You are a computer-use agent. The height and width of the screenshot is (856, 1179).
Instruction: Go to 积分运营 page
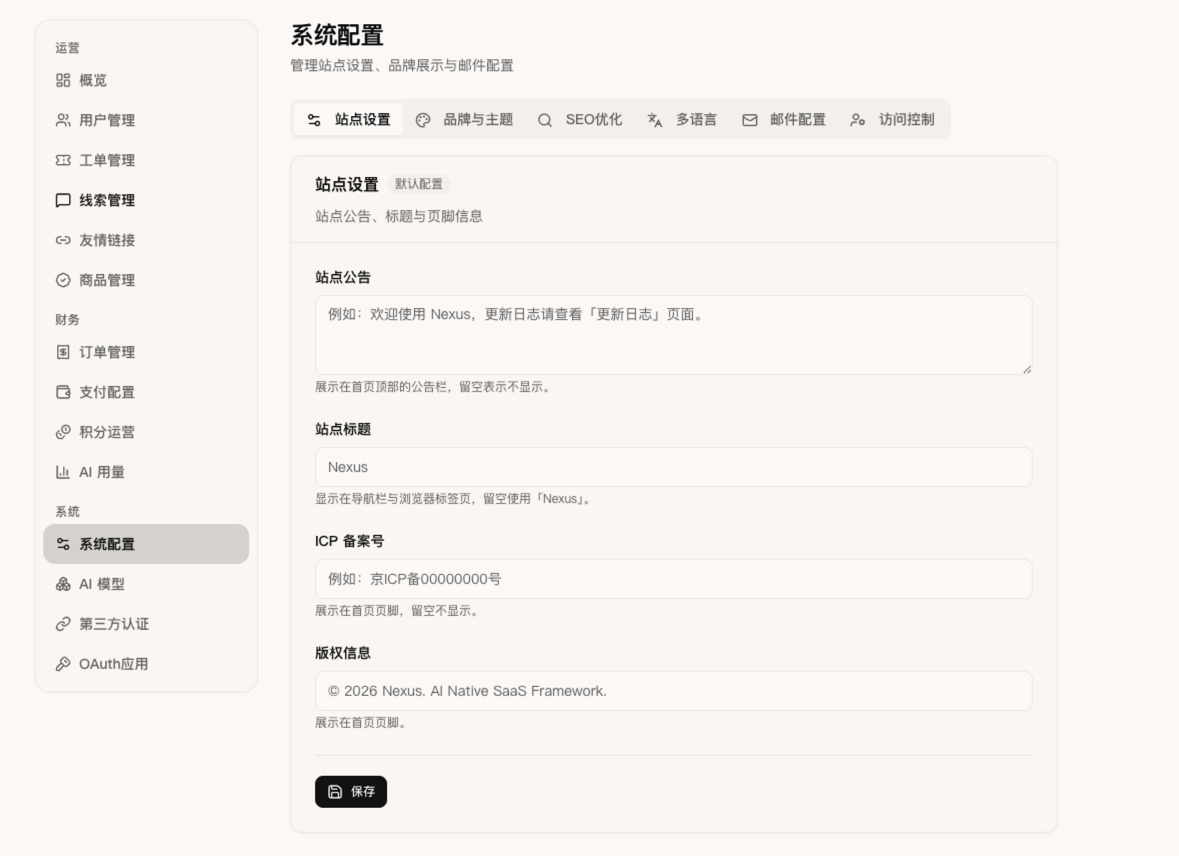pyautogui.click(x=146, y=432)
